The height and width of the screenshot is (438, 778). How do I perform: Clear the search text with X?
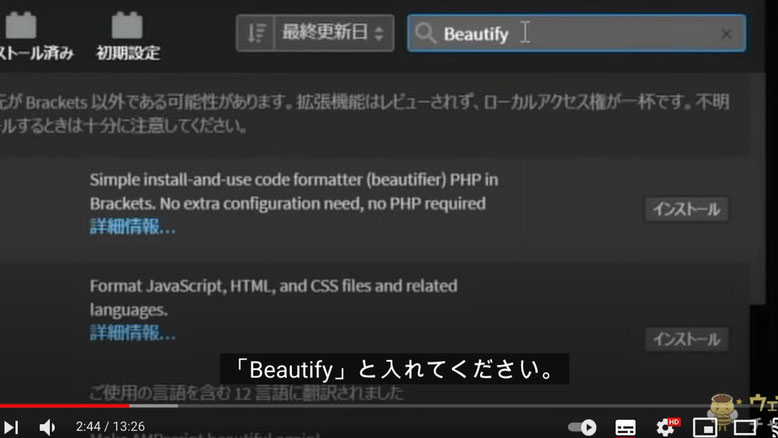(726, 34)
